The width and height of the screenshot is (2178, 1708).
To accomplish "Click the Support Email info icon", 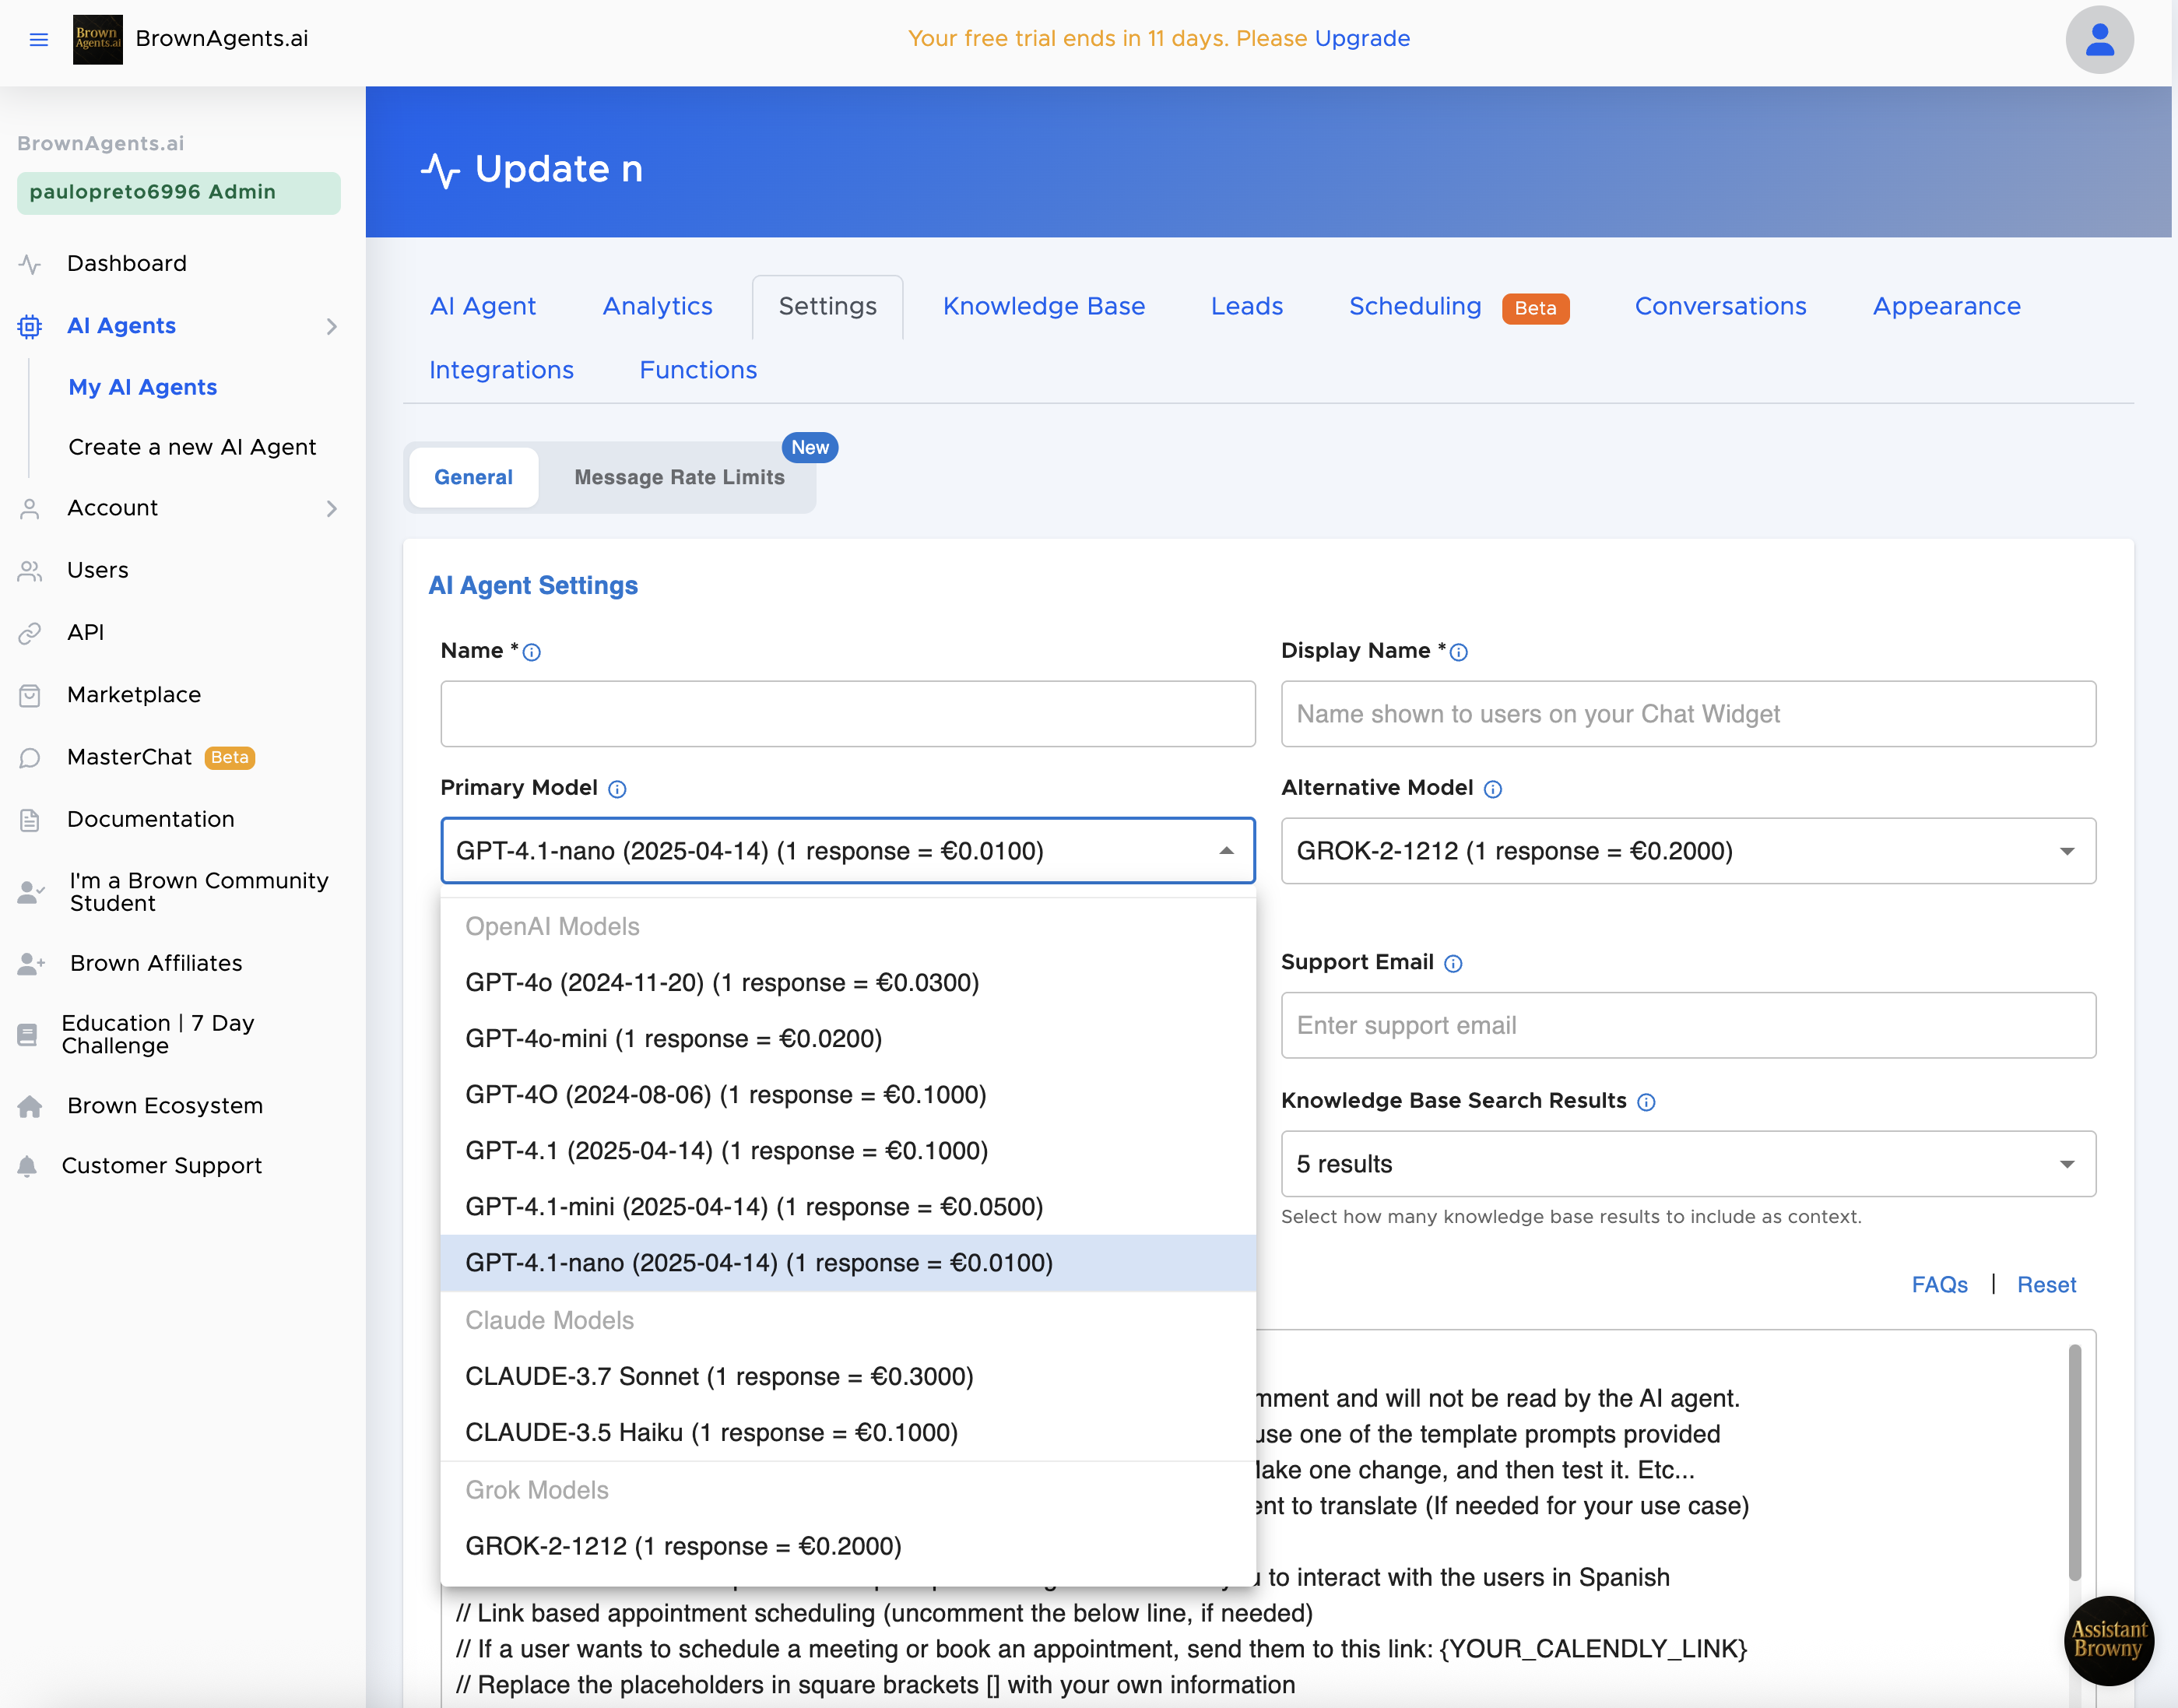I will [x=1453, y=963].
